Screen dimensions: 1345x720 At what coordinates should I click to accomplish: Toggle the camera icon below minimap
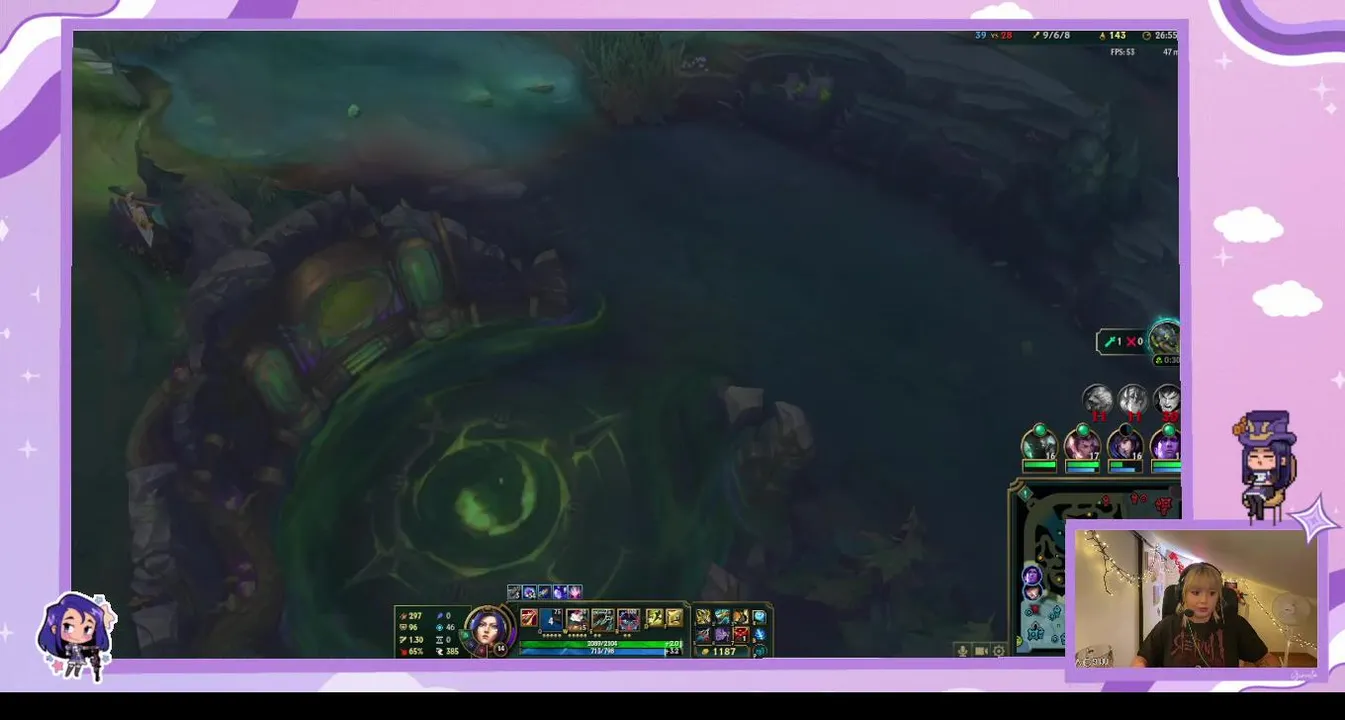(981, 651)
